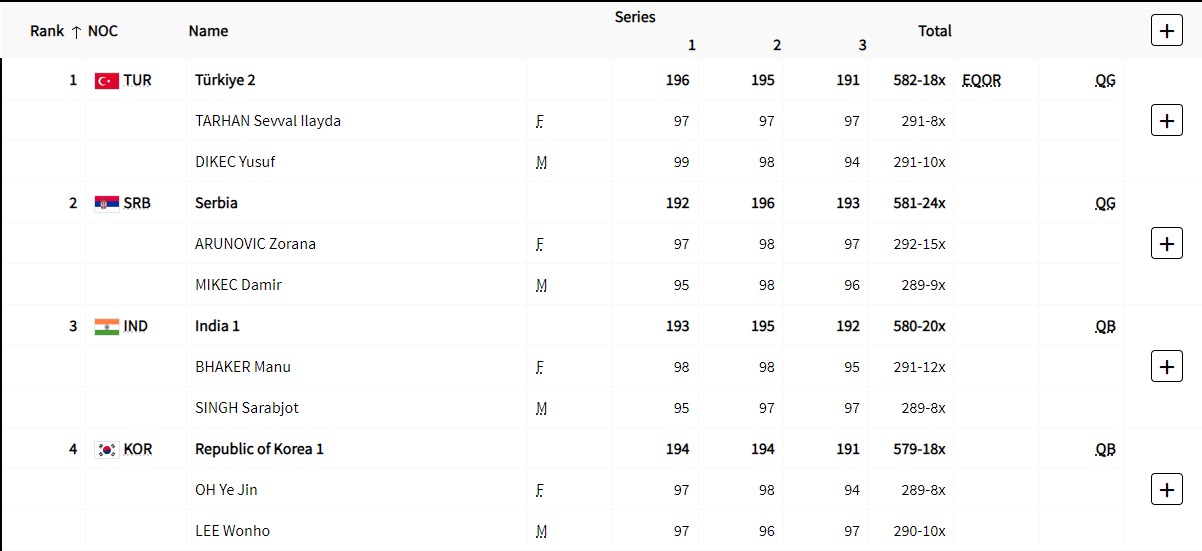
Task: Click the EQOR abbreviation for Türkiye 2
Action: pyautogui.click(x=981, y=81)
